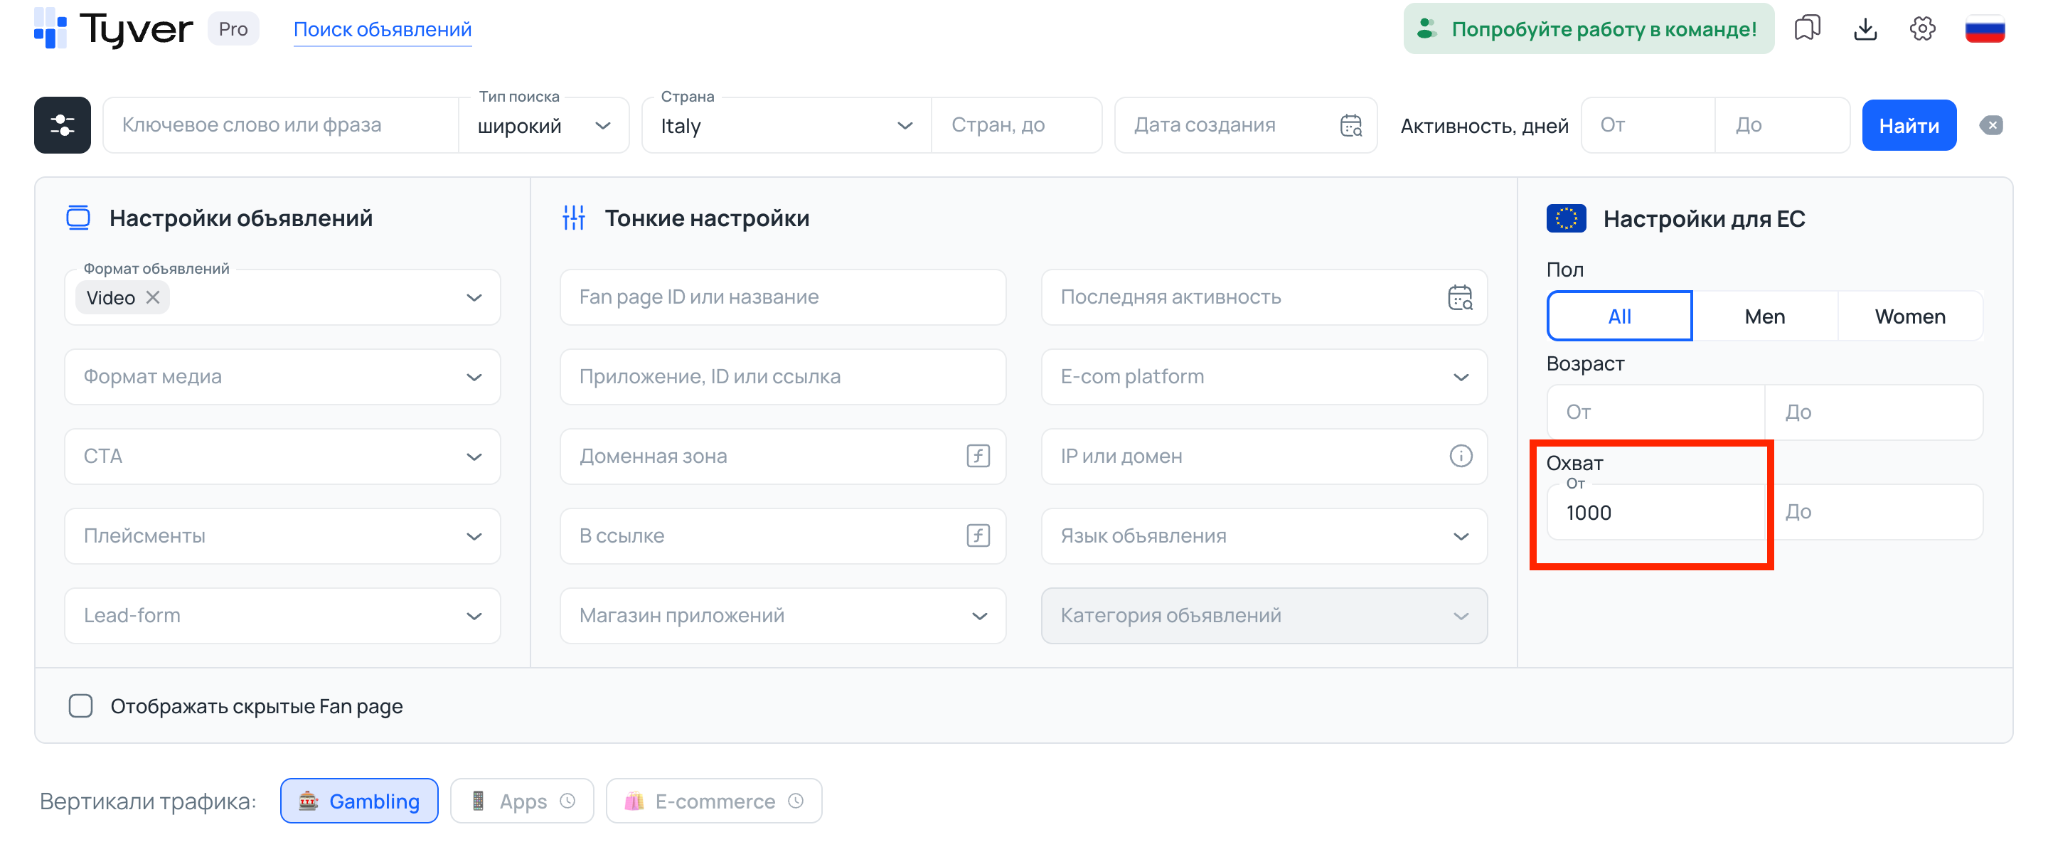
Task: Expand E-com platform dropdown
Action: coord(1264,377)
